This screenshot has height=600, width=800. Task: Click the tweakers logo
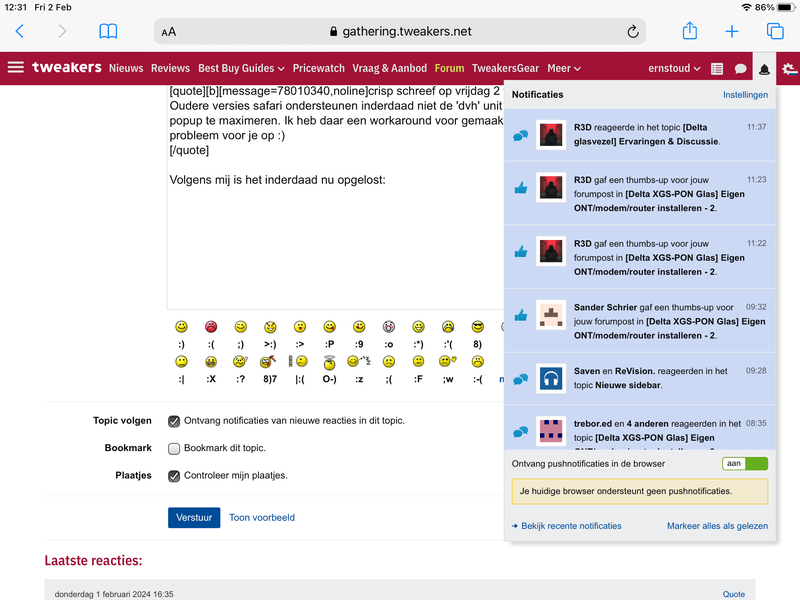(x=67, y=67)
